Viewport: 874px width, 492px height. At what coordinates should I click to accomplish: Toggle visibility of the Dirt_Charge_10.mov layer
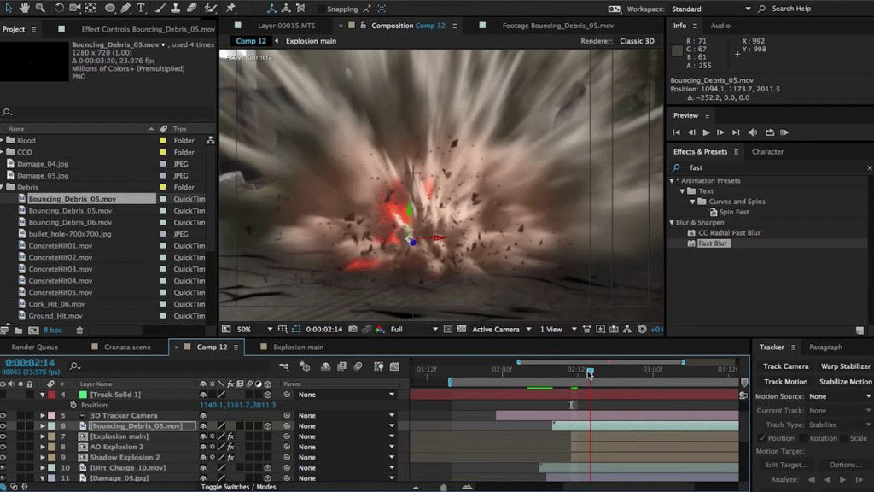coord(5,467)
